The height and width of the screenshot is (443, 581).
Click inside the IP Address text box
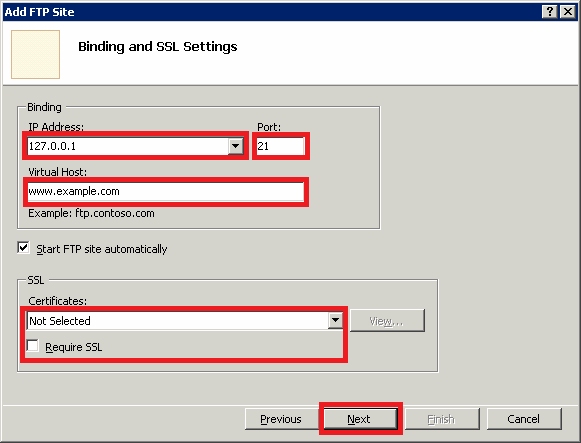tap(128, 146)
